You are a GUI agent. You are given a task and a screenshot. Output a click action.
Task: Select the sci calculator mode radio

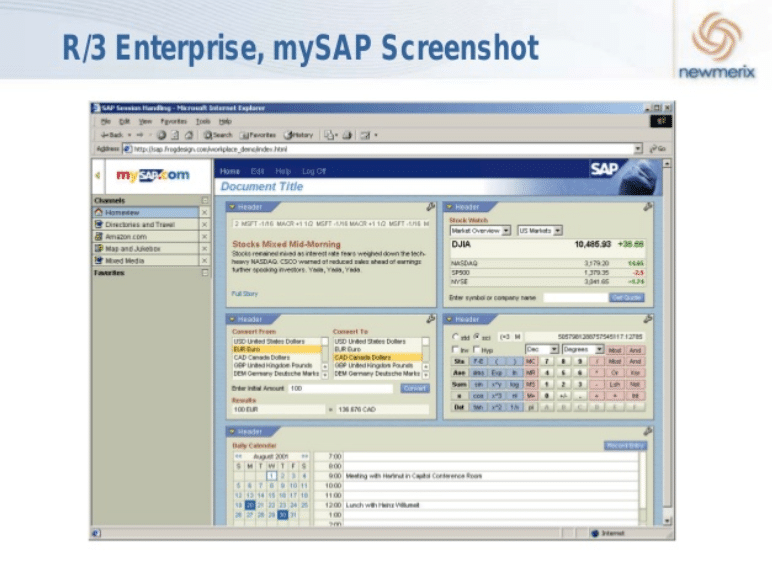(477, 337)
